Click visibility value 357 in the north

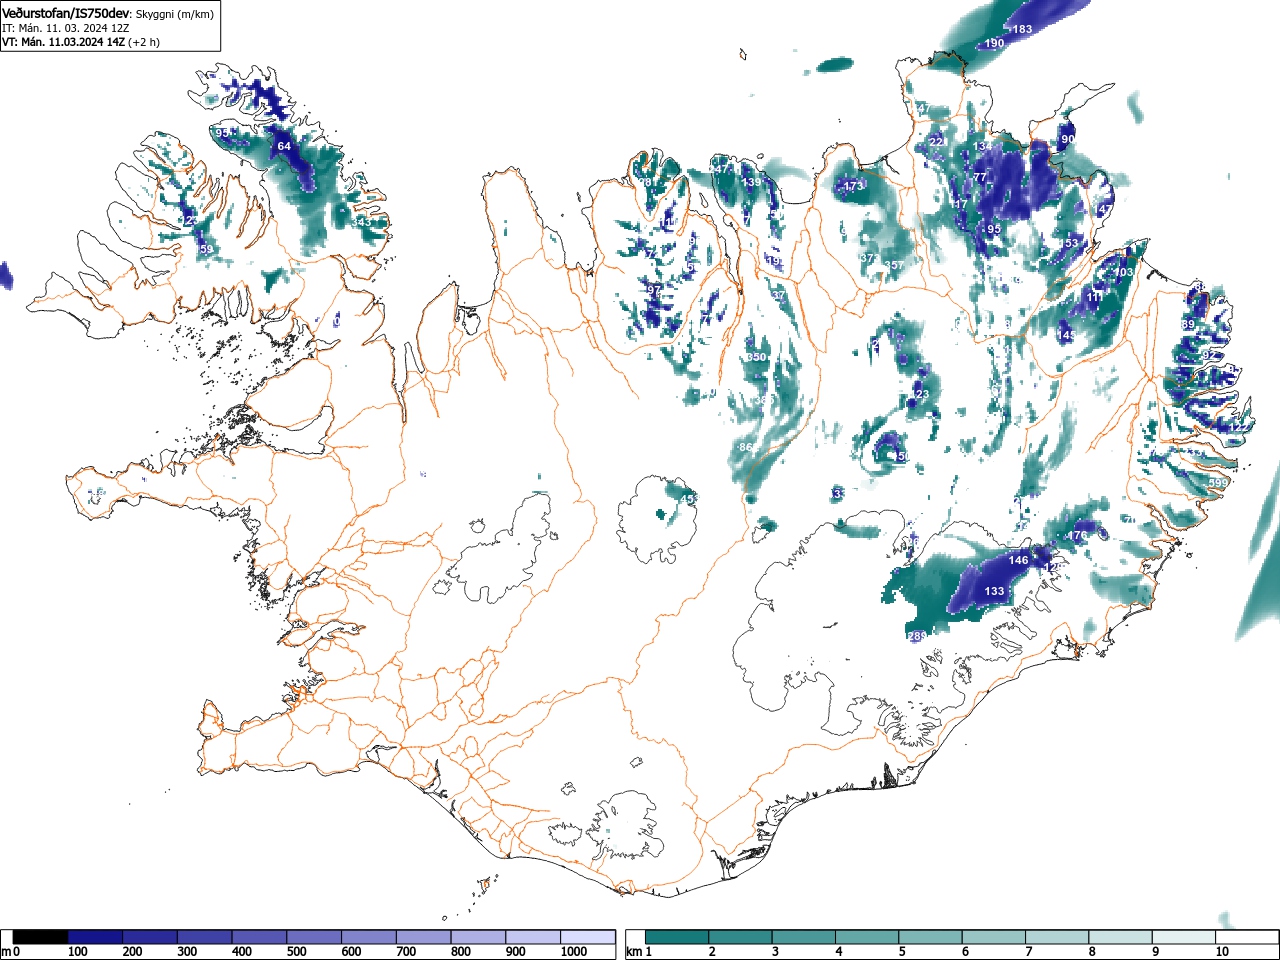[x=894, y=265]
